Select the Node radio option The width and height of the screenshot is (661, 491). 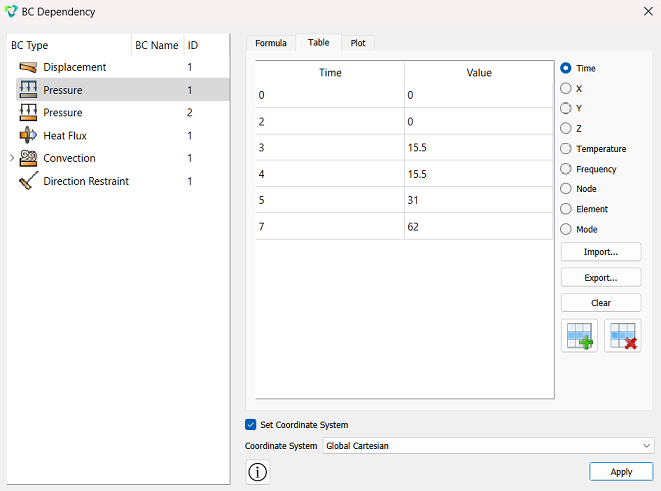566,189
